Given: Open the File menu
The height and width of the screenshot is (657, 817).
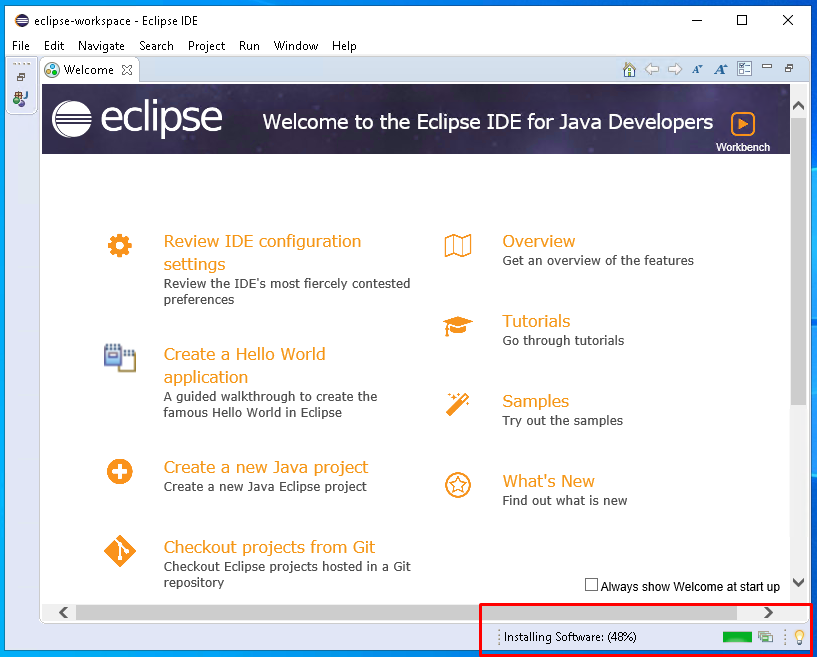Looking at the screenshot, I should point(21,46).
